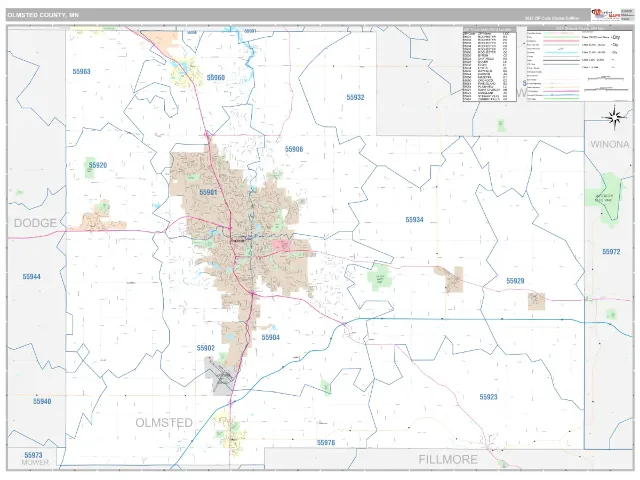640x480 pixels.
Task: Open the ZIP code index table
Action: click(x=489, y=64)
